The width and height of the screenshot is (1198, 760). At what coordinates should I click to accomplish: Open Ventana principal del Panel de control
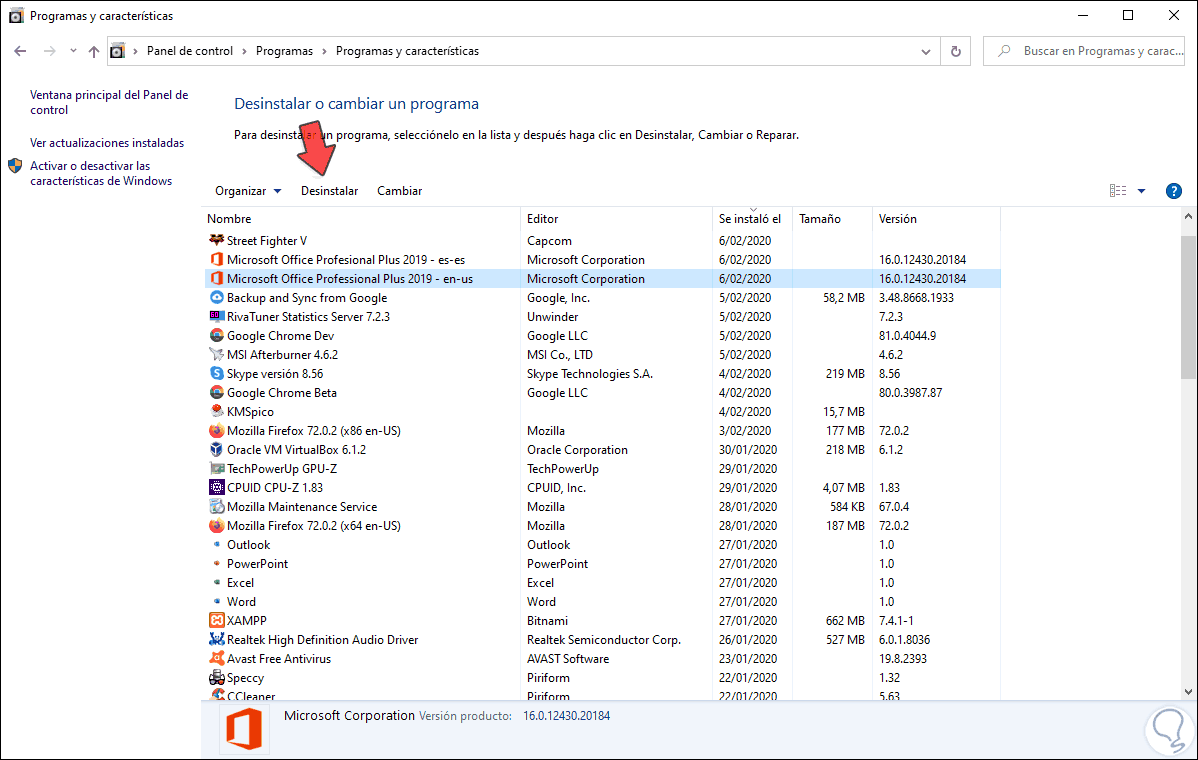(109, 102)
